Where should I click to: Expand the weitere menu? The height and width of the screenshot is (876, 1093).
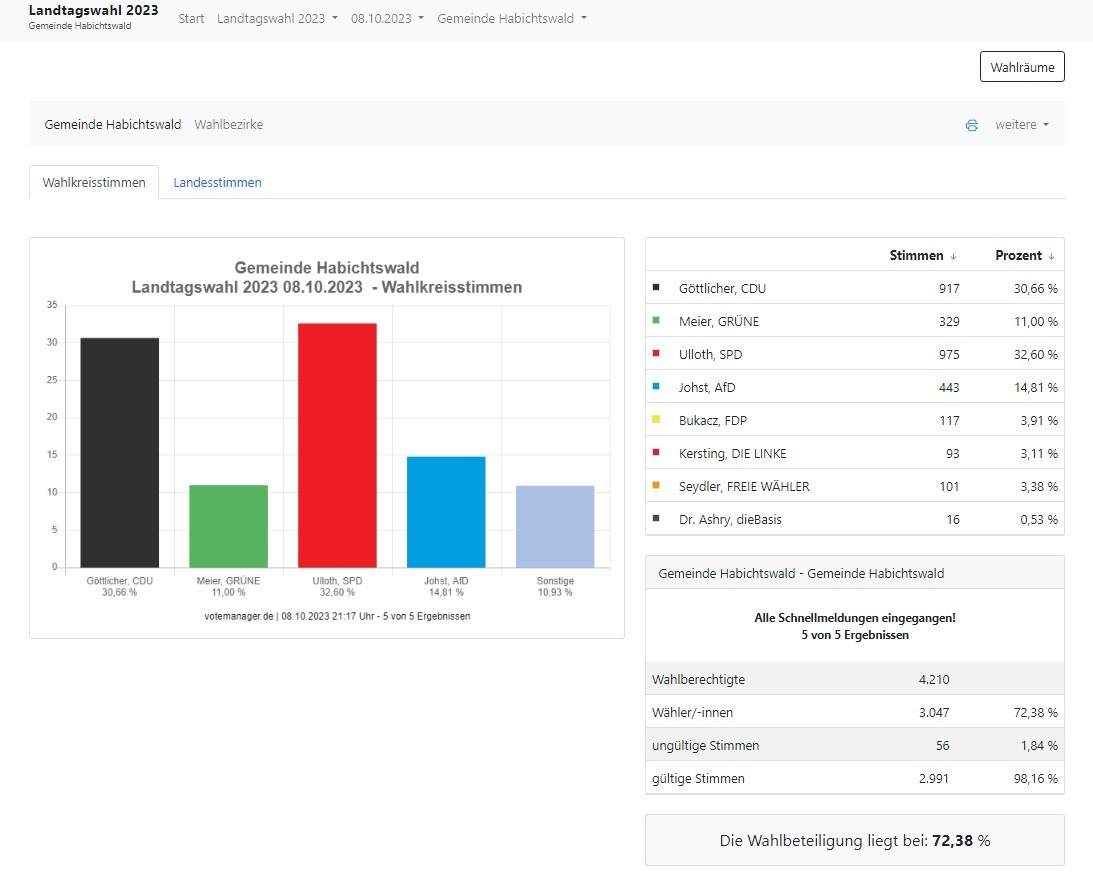[x=1021, y=125]
